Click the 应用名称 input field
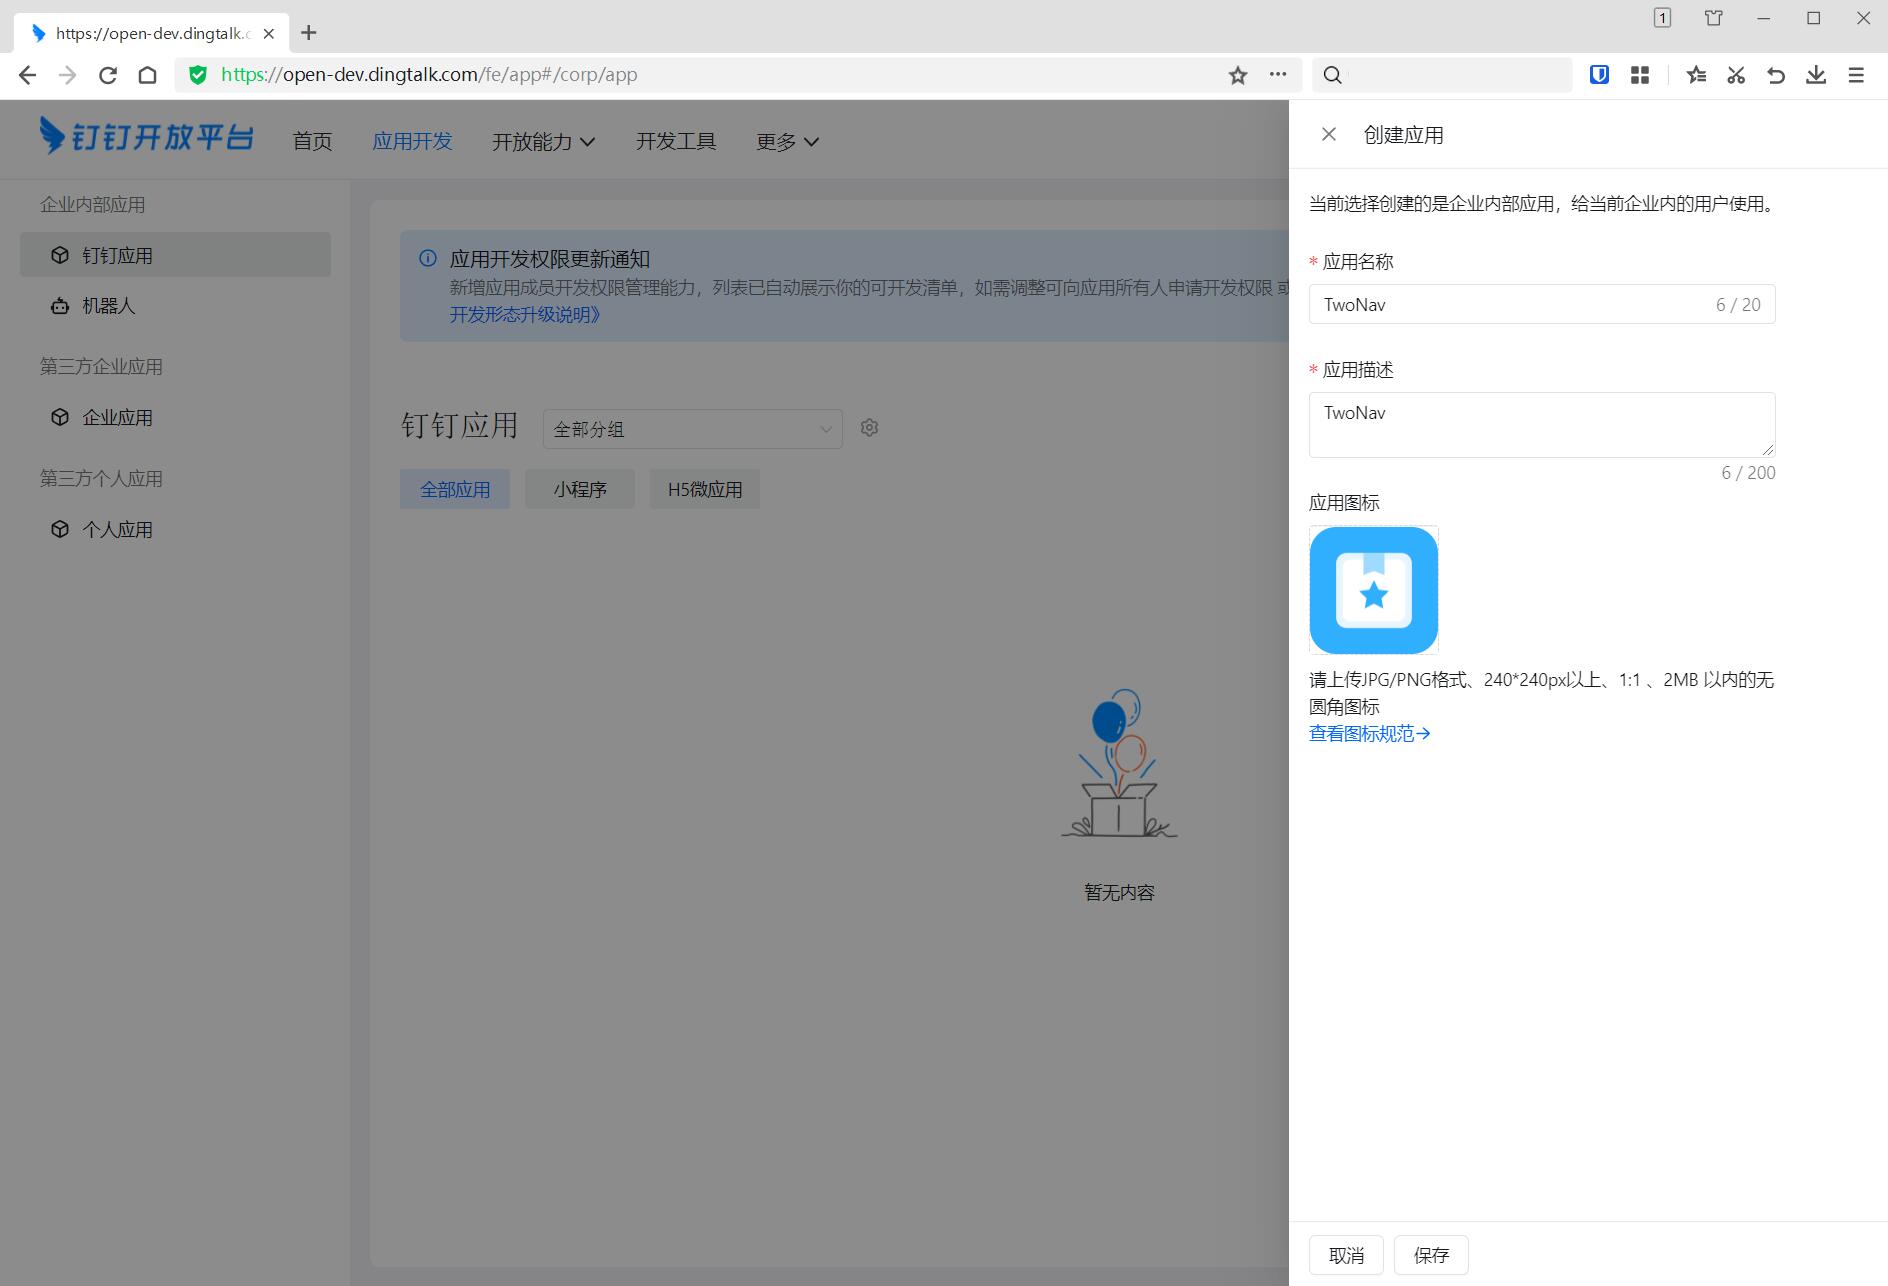 tap(1510, 305)
